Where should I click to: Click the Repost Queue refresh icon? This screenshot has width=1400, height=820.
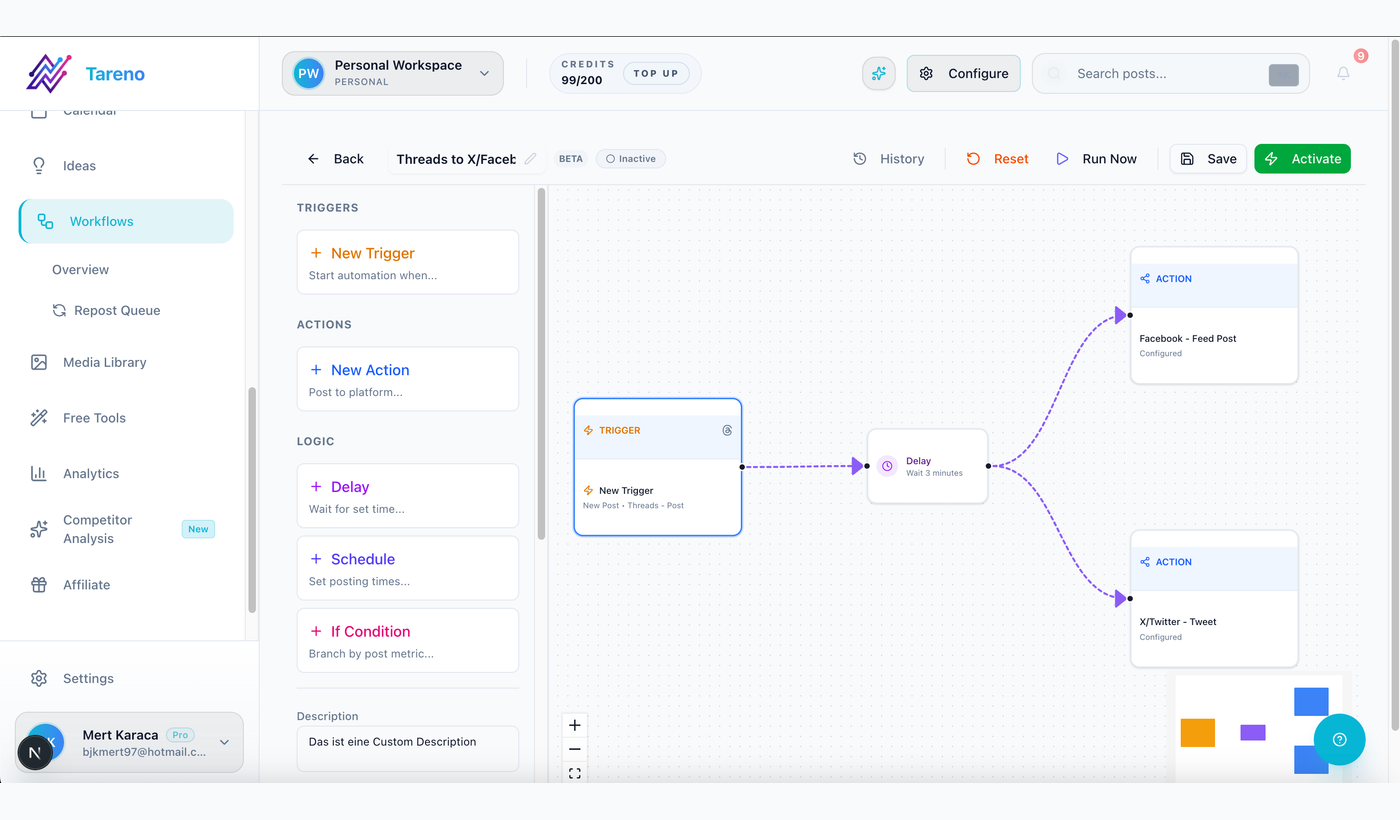tap(60, 311)
